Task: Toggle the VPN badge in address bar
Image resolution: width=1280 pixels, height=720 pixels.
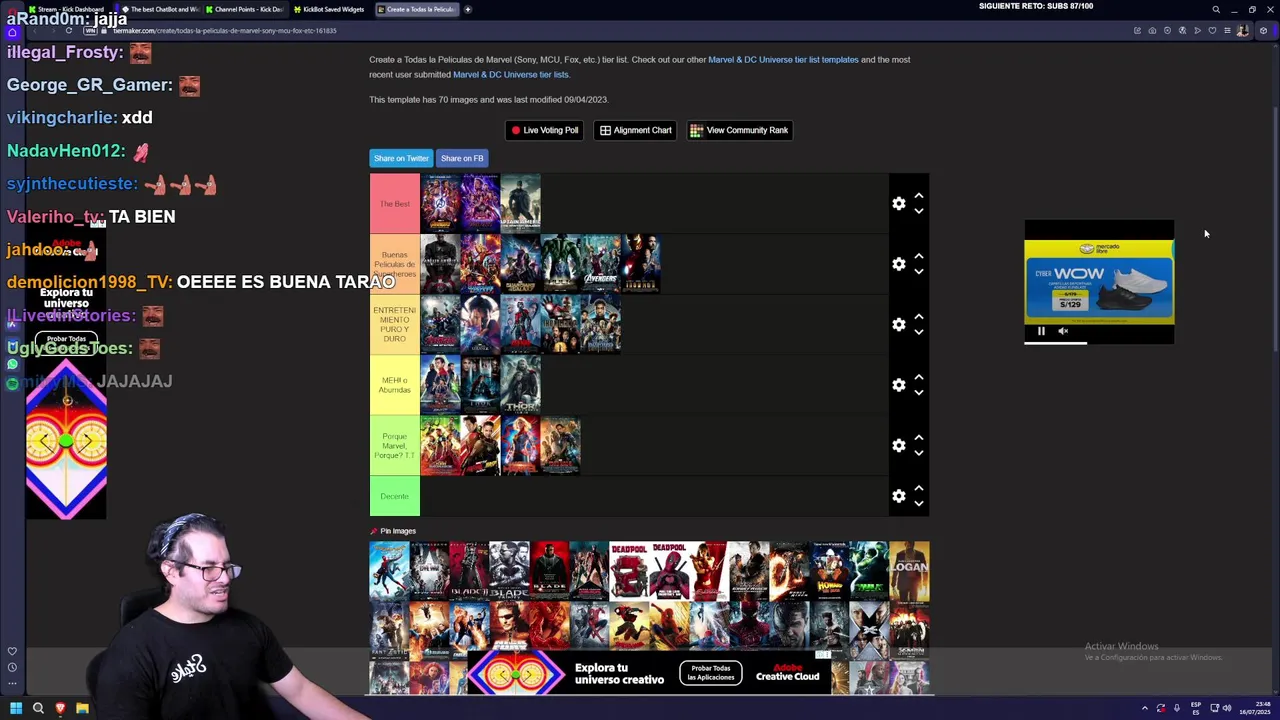Action: pos(90,31)
